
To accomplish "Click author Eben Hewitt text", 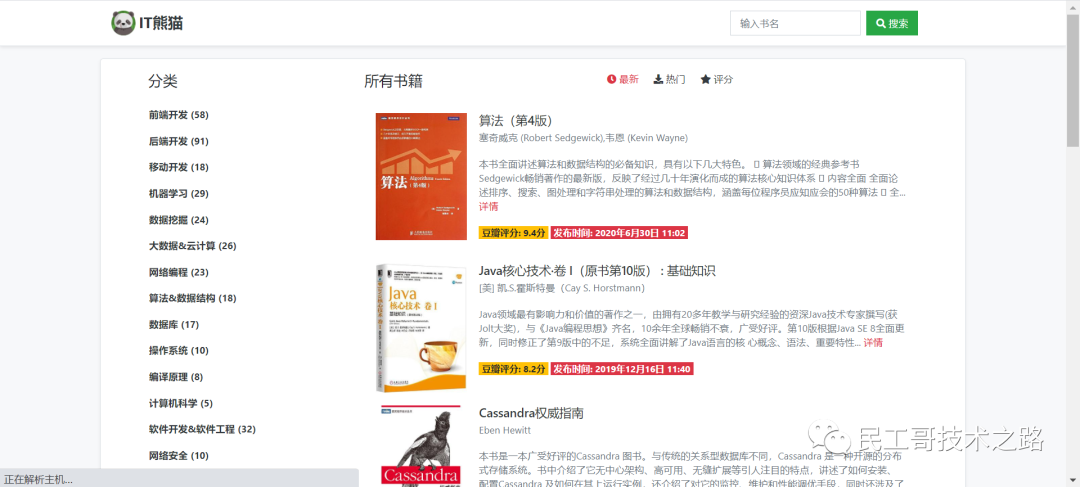I will pyautogui.click(x=505, y=430).
